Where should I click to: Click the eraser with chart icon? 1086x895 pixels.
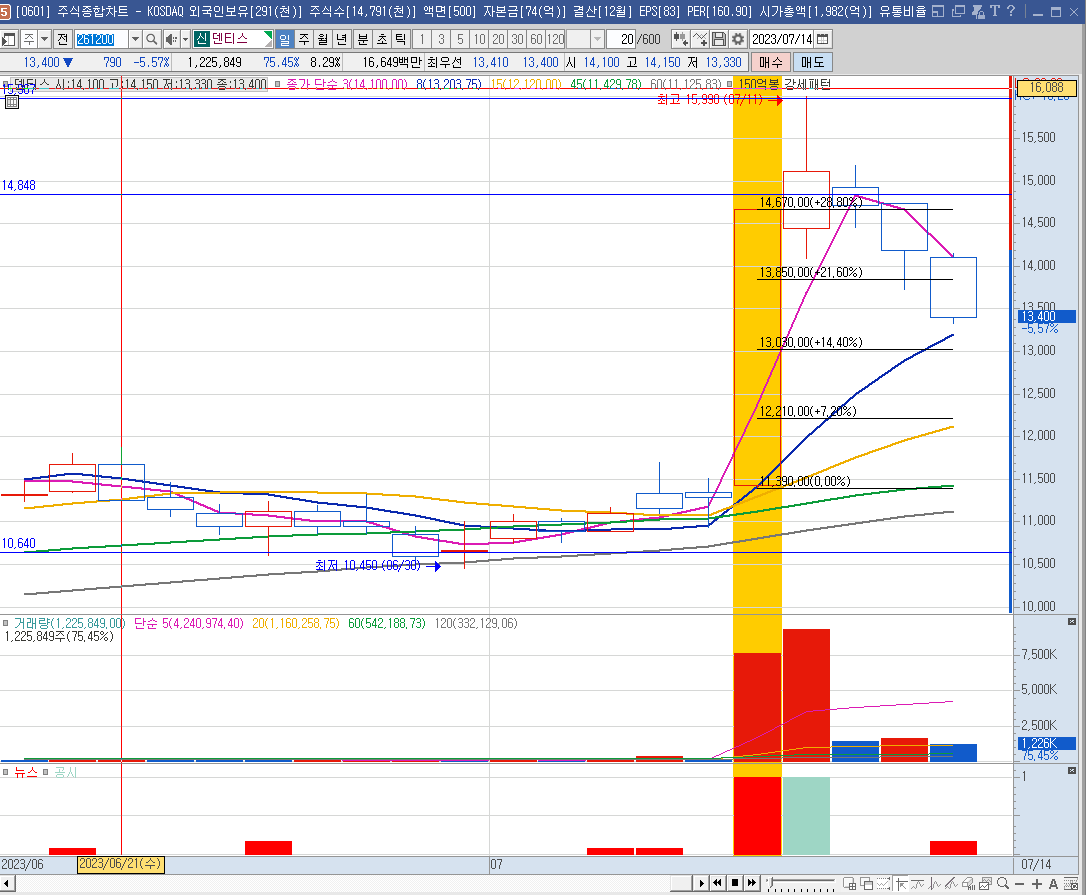pyautogui.click(x=968, y=883)
